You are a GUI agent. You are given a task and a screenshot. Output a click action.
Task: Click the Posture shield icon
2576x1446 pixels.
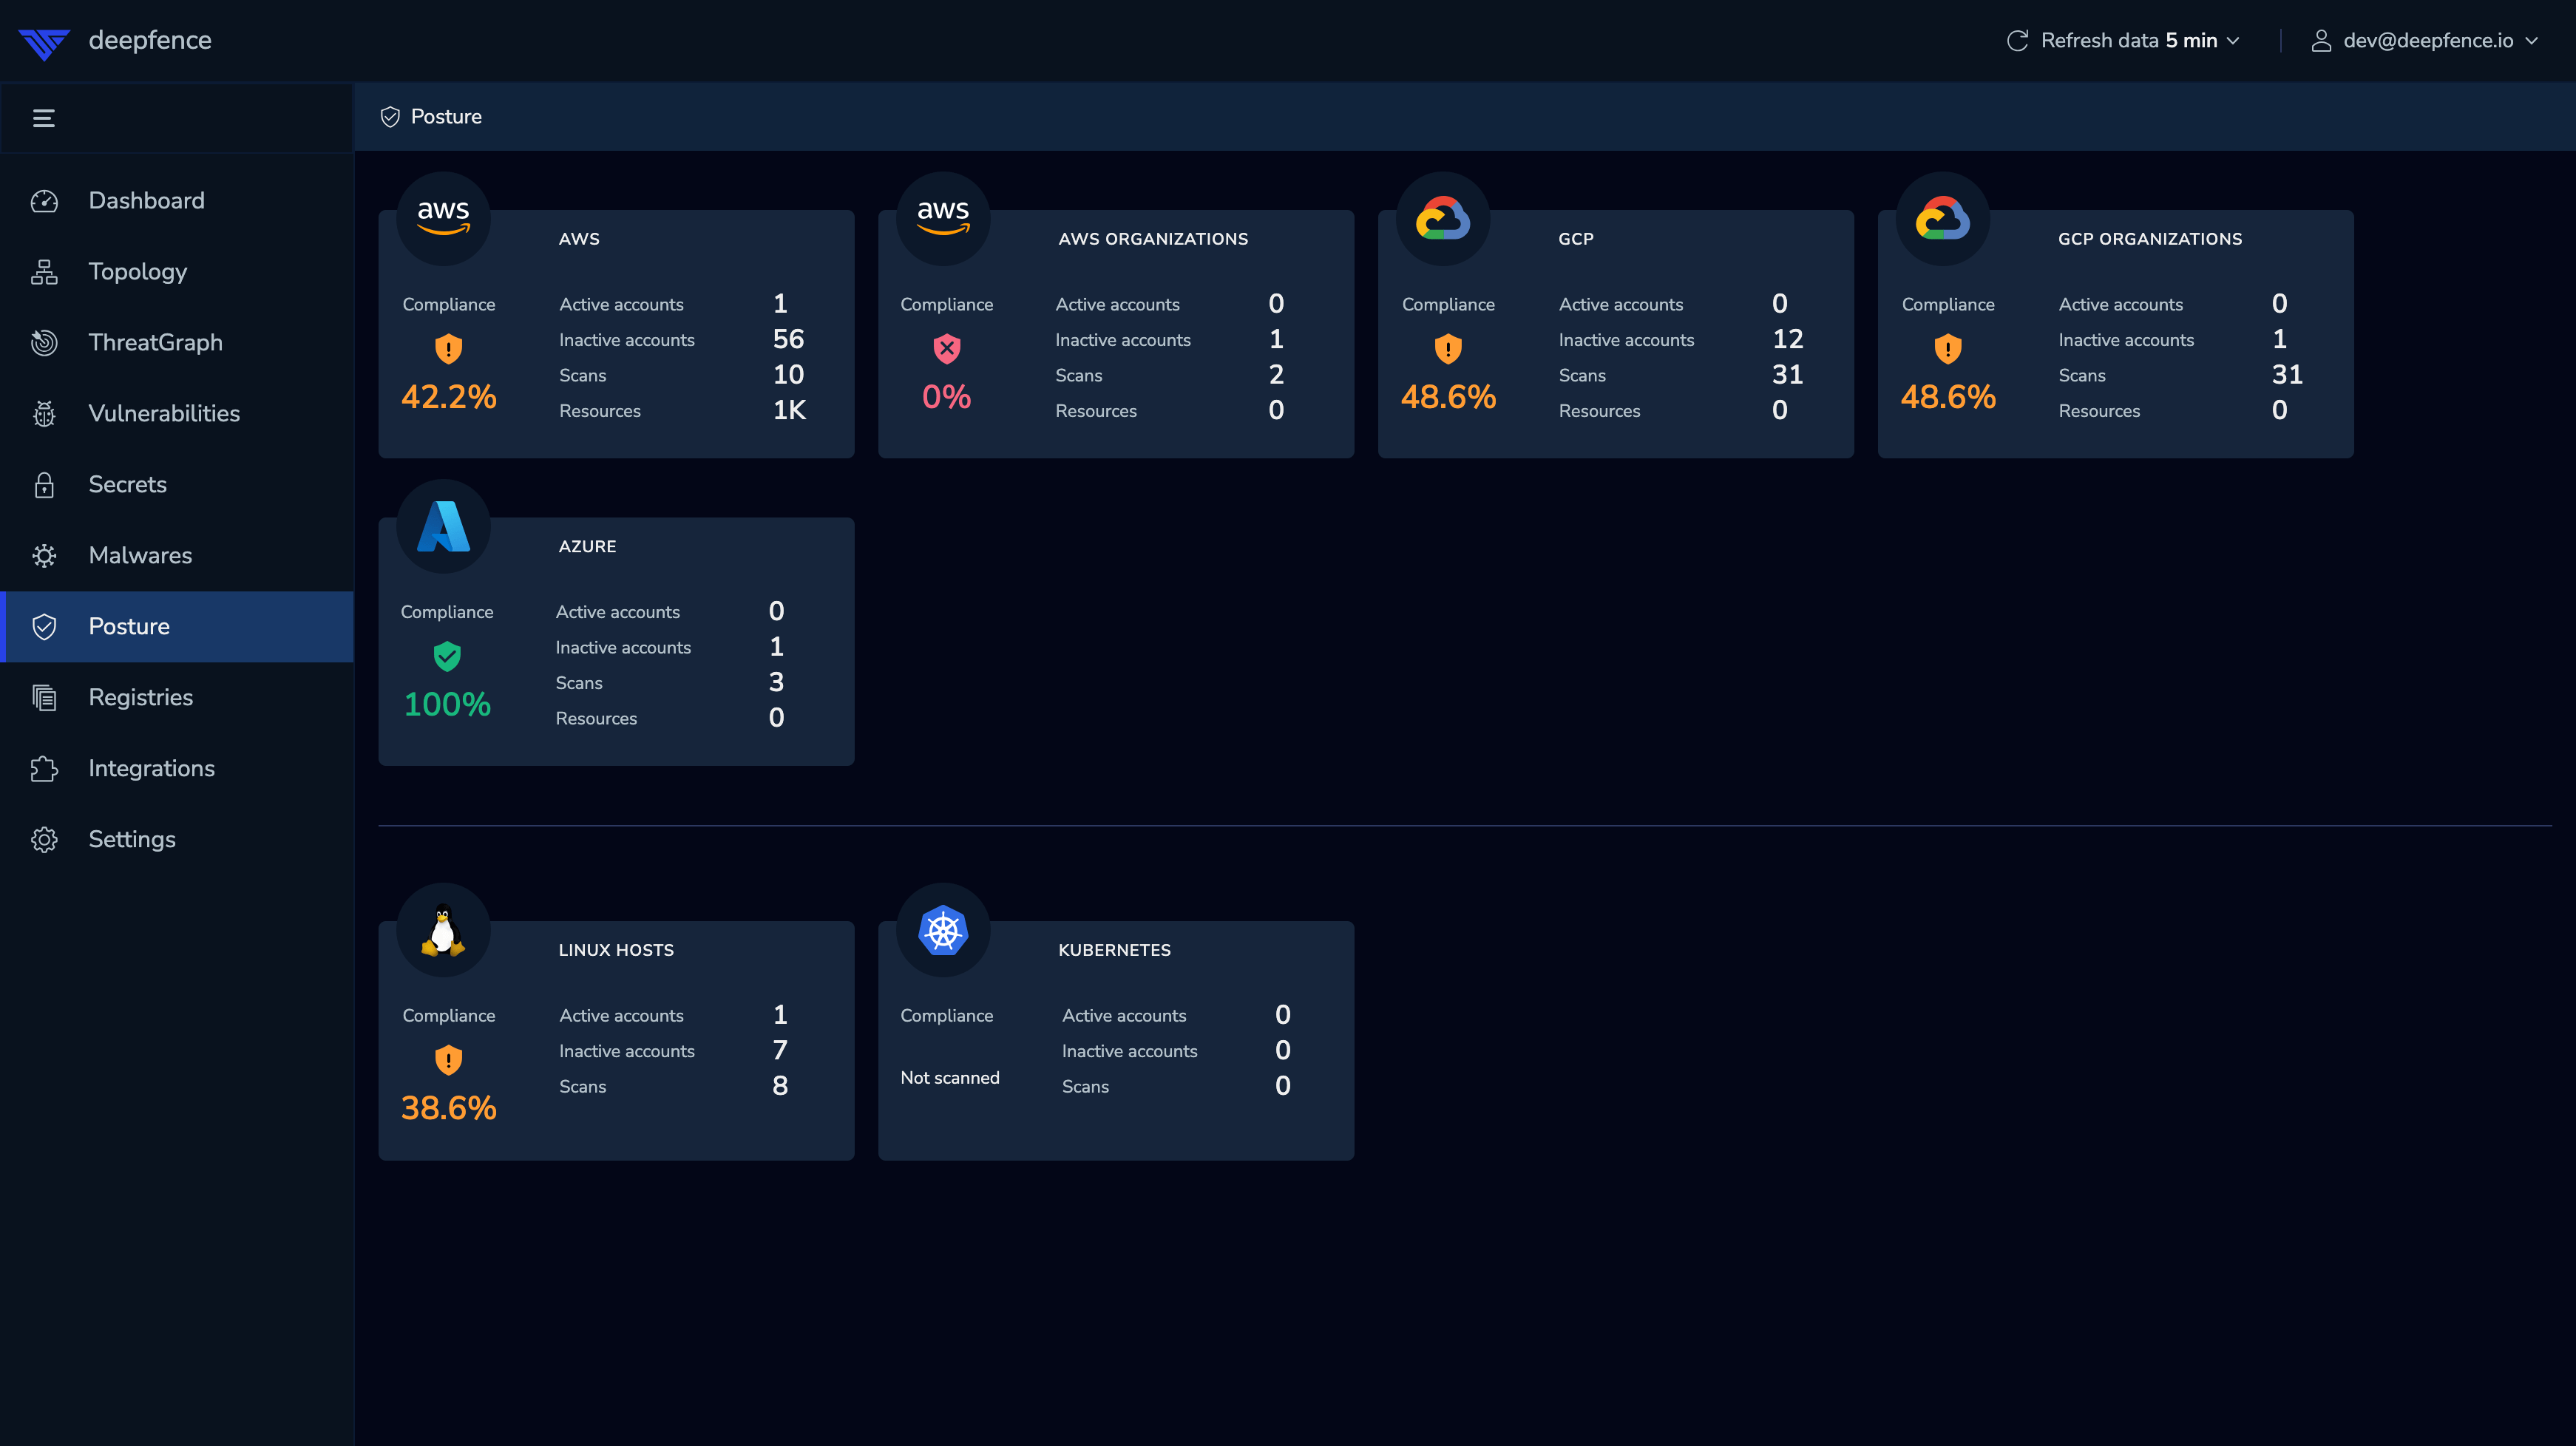44,625
